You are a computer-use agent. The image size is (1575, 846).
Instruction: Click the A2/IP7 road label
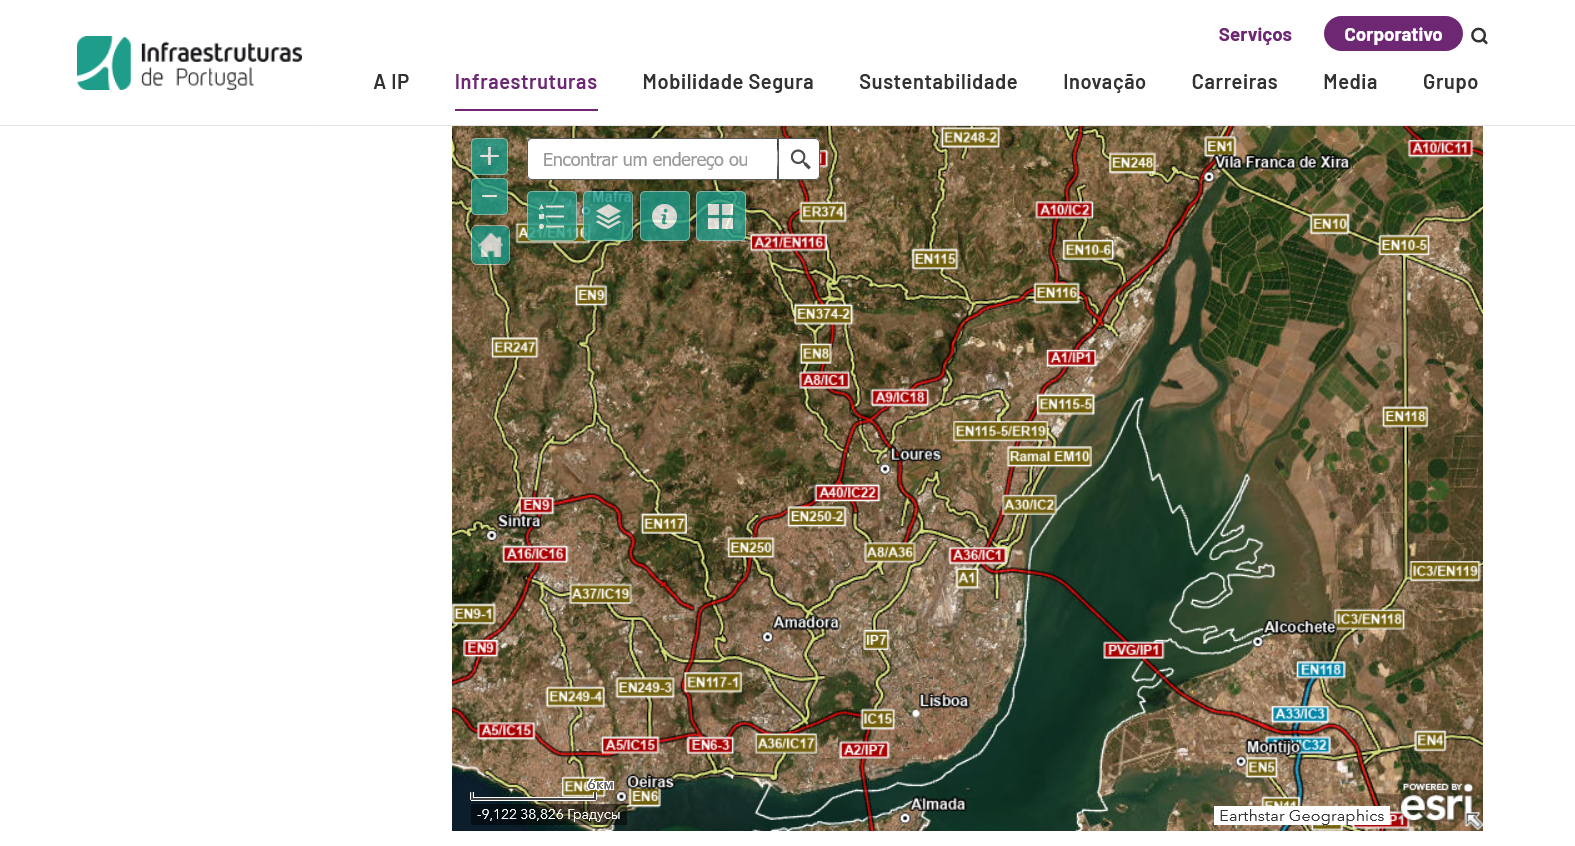[x=864, y=750]
